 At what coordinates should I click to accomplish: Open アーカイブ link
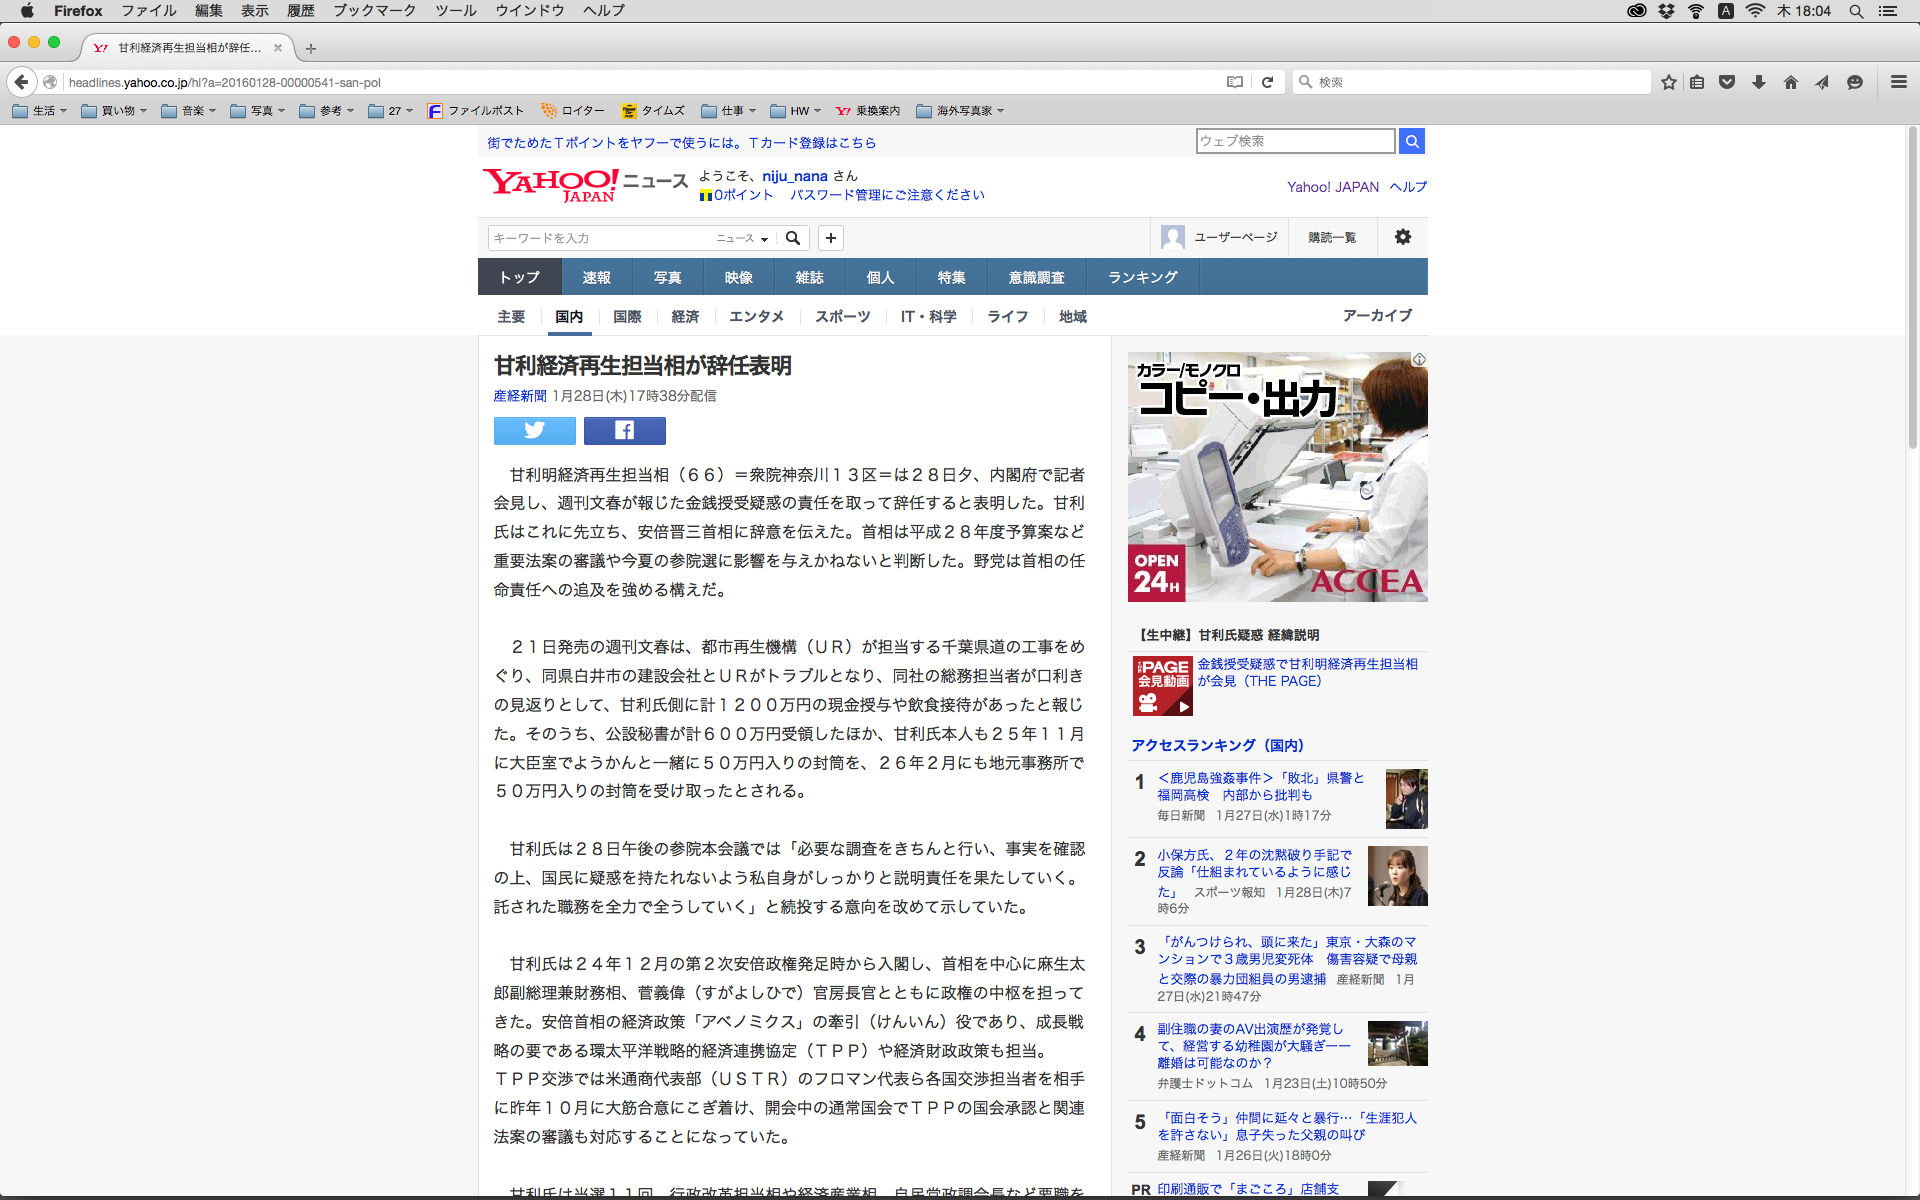click(1376, 315)
